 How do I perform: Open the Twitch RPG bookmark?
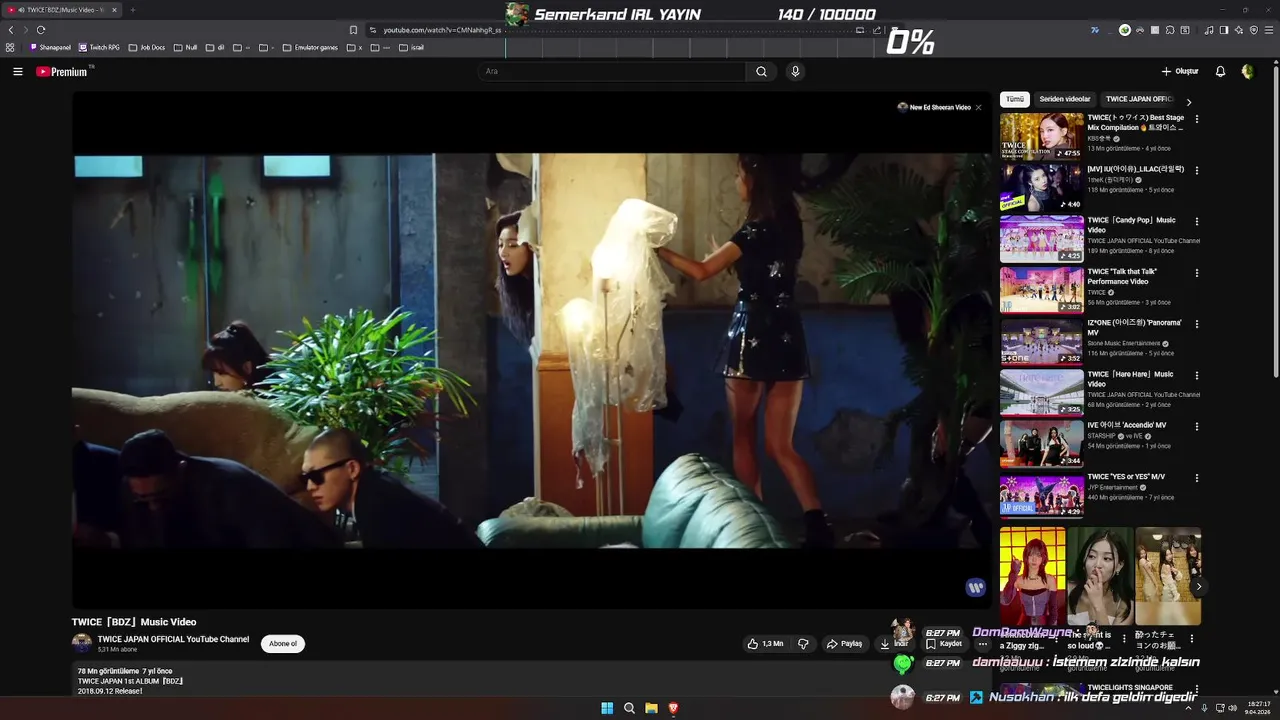99,47
